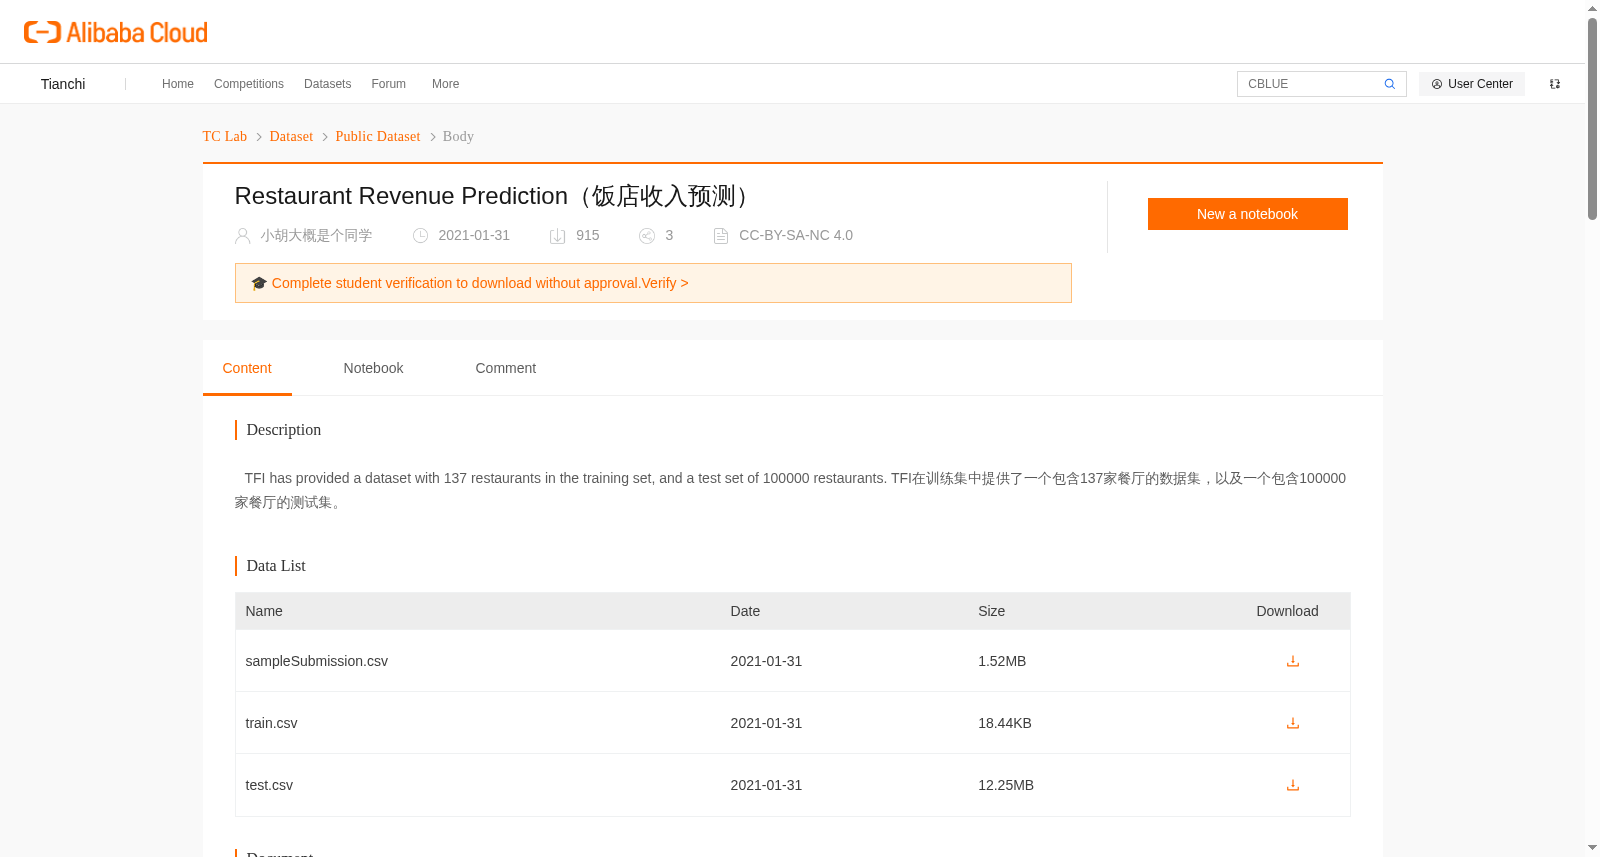Click the download count icon beside 915
Screen dimensions: 1600x857
(558, 236)
